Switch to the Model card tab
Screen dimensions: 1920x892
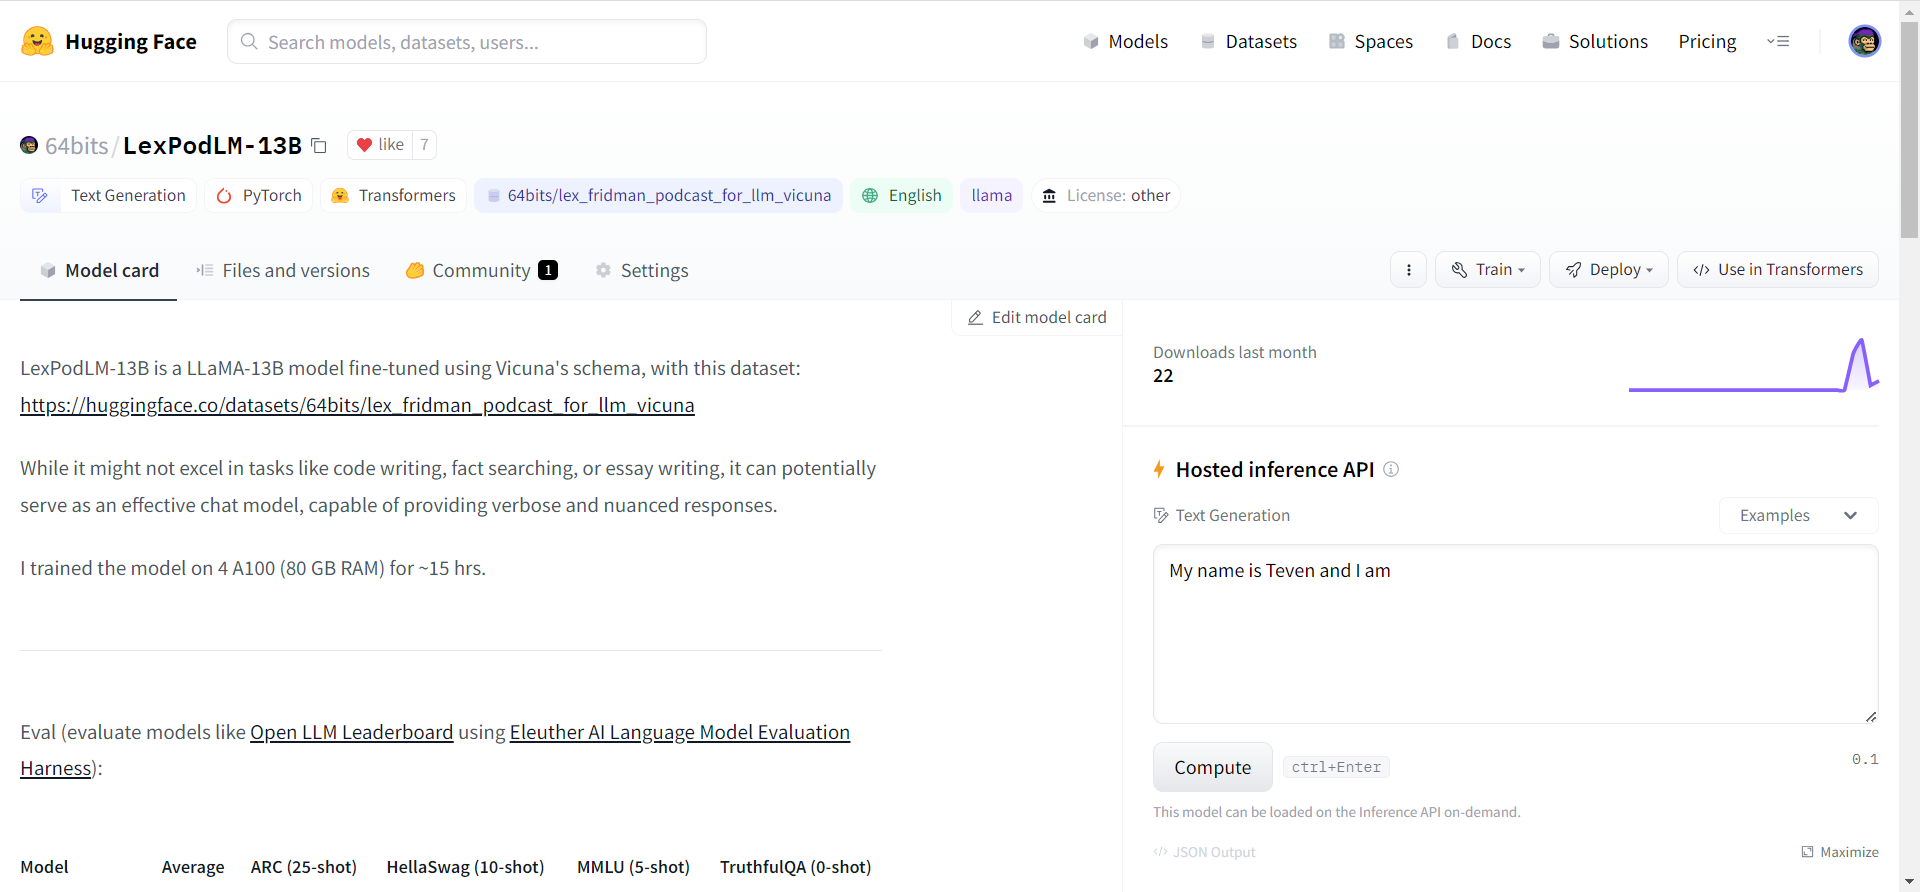click(98, 270)
